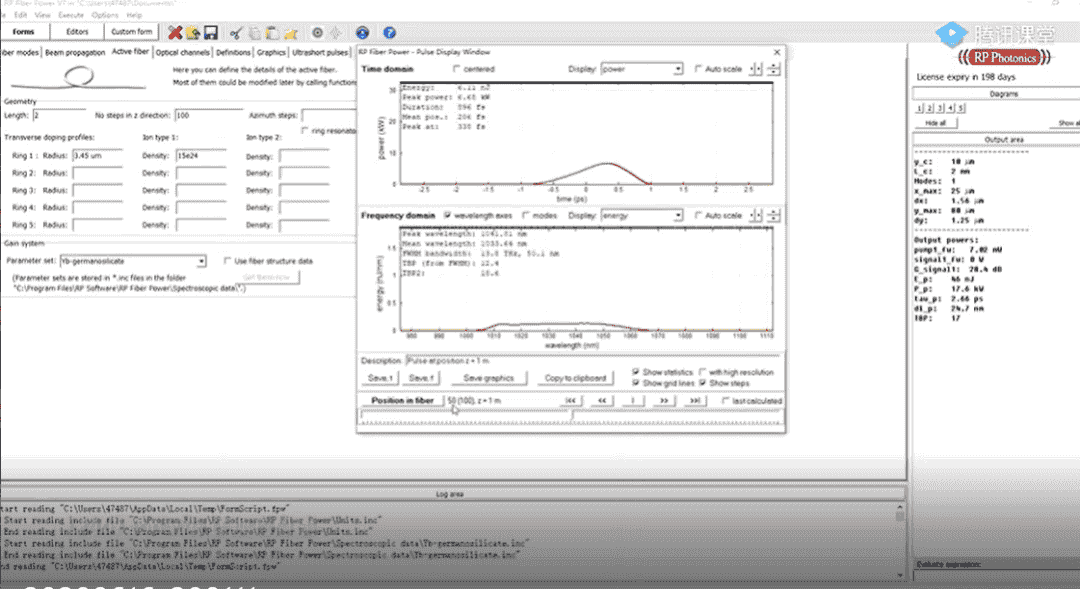Click the log area vertical scrollbar
Image resolution: width=1080 pixels, height=589 pixels.
900,541
